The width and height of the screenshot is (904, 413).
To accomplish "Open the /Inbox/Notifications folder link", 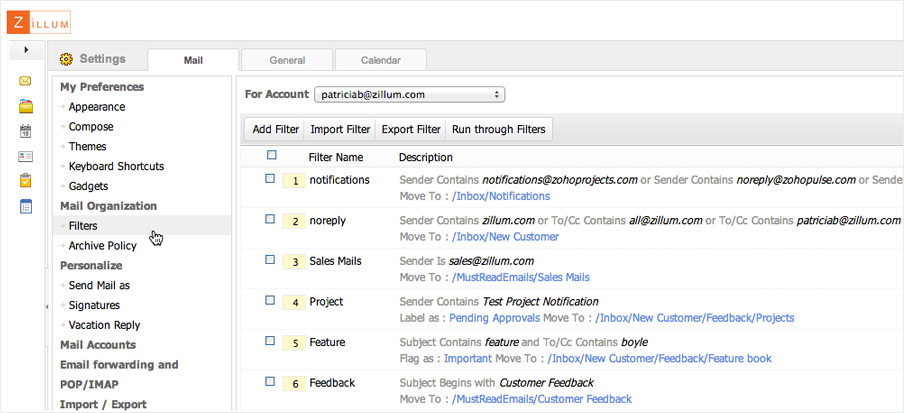I will point(501,196).
